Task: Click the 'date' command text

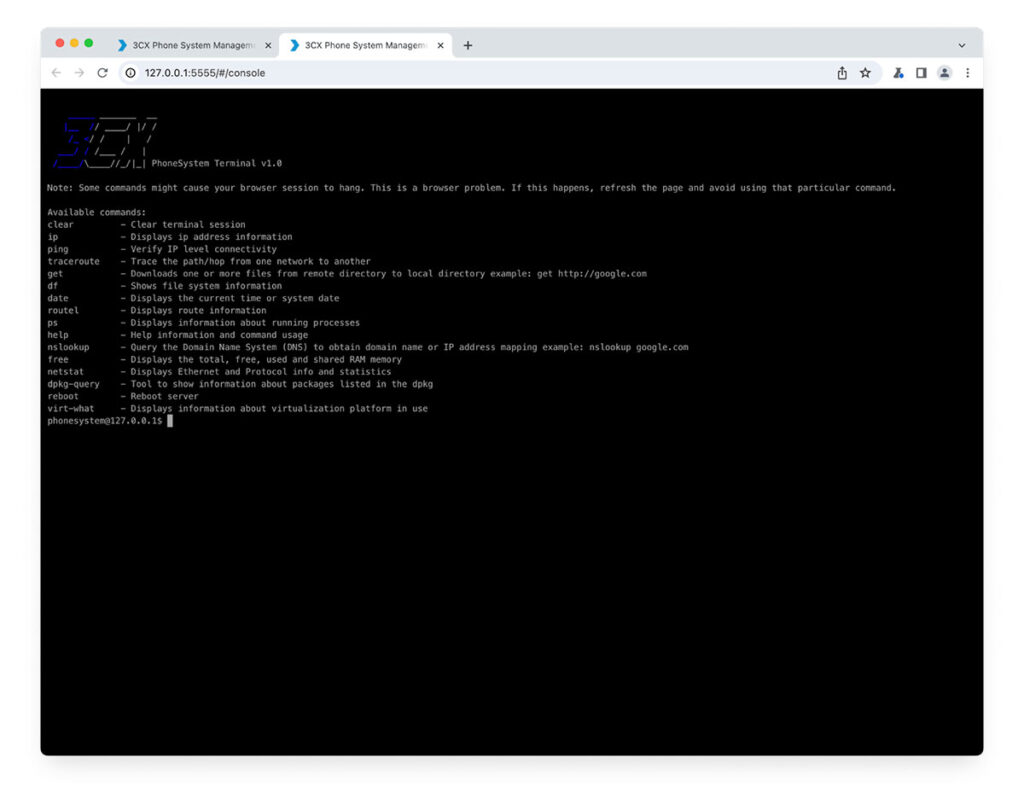Action: (x=57, y=298)
